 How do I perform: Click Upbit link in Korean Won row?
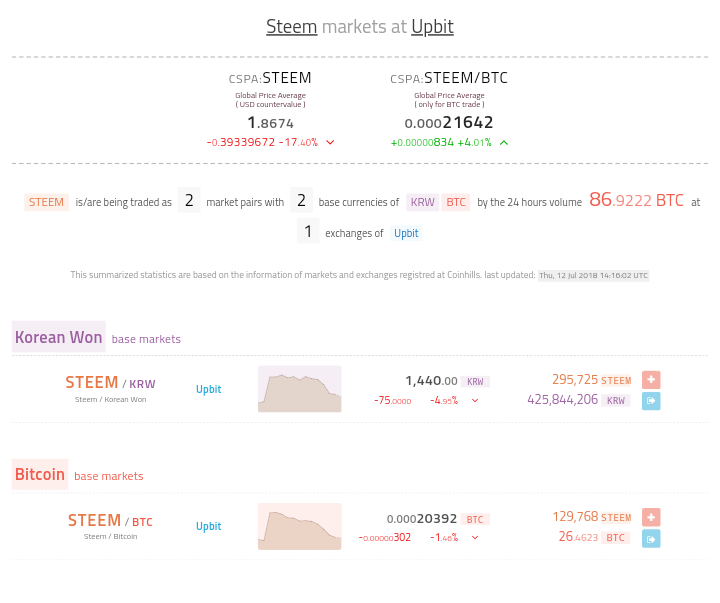coord(208,389)
